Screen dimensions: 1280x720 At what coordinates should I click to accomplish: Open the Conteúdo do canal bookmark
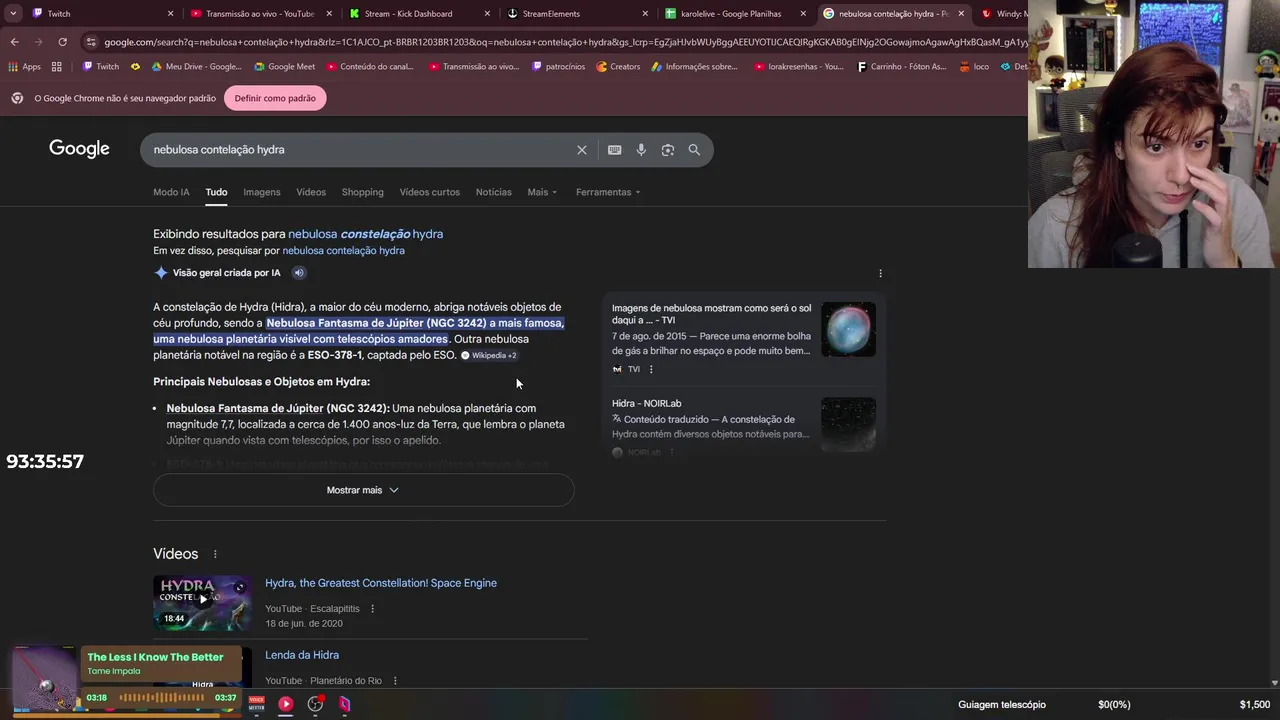click(370, 67)
